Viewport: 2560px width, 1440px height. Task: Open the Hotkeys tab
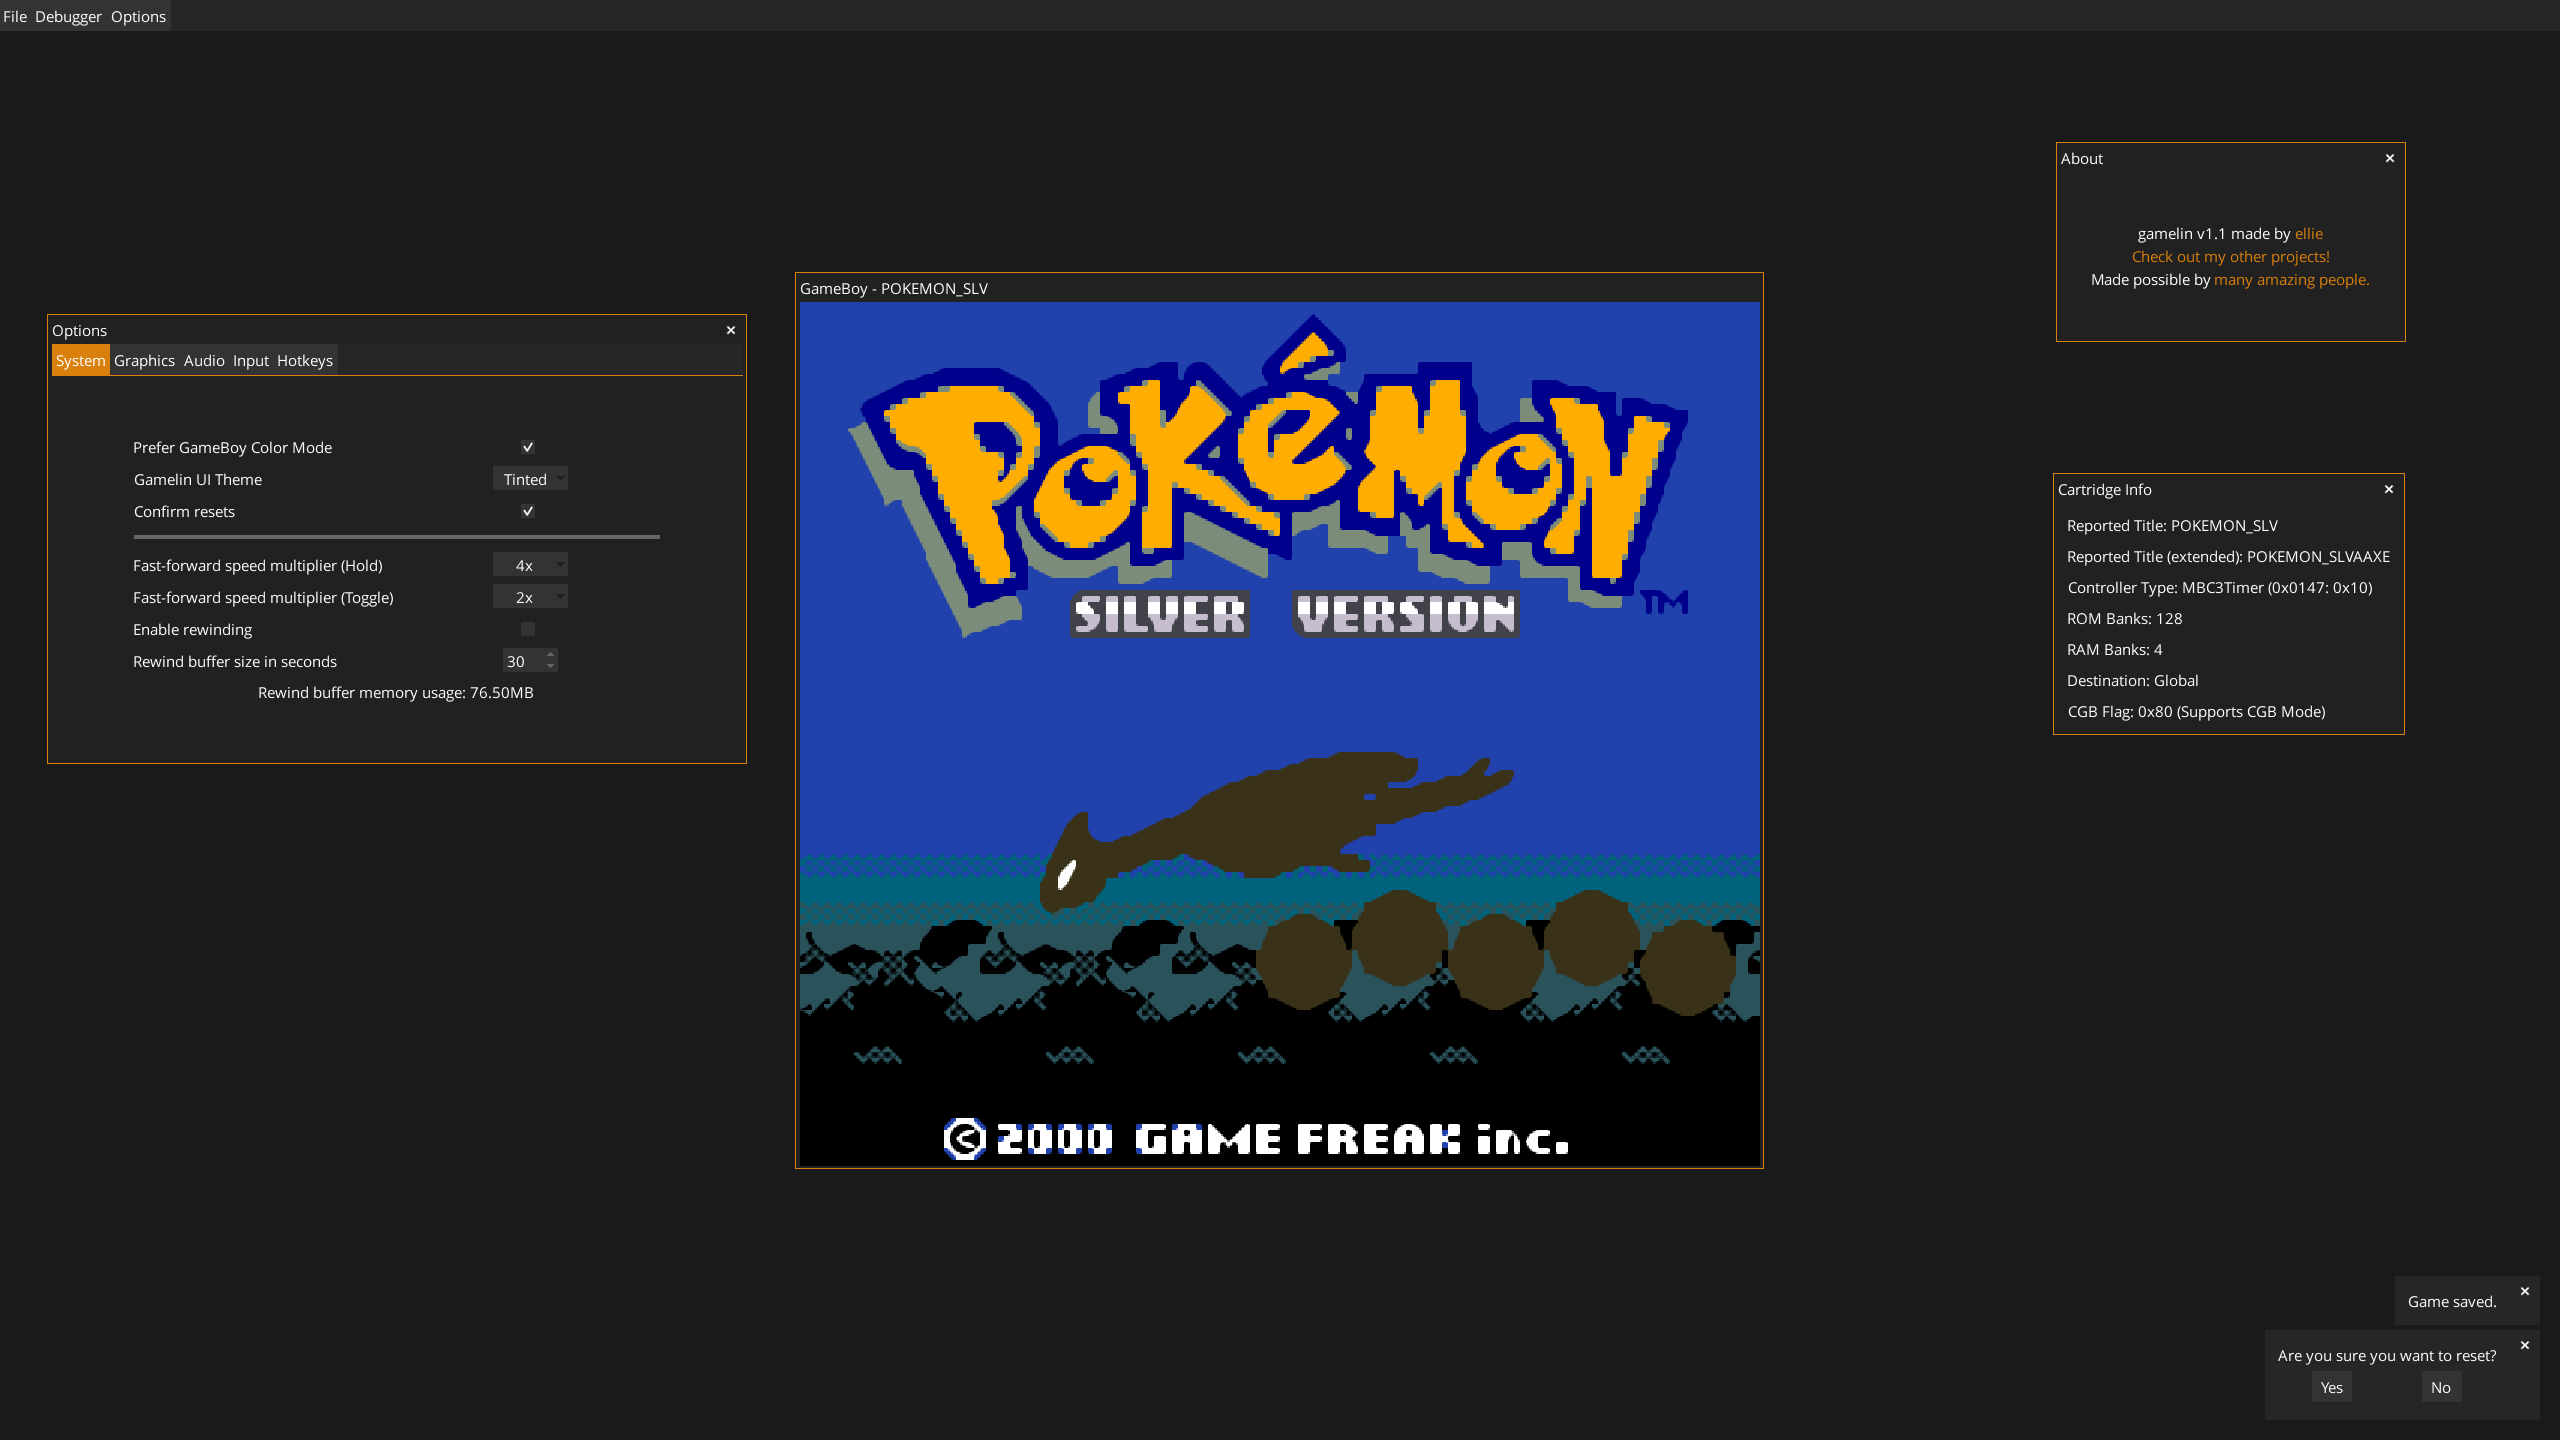[305, 361]
